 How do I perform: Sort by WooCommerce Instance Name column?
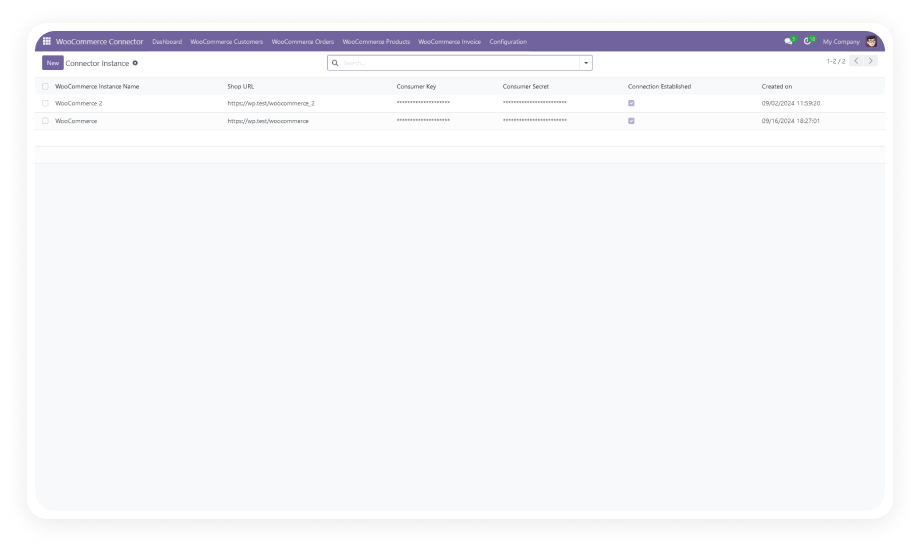point(97,86)
